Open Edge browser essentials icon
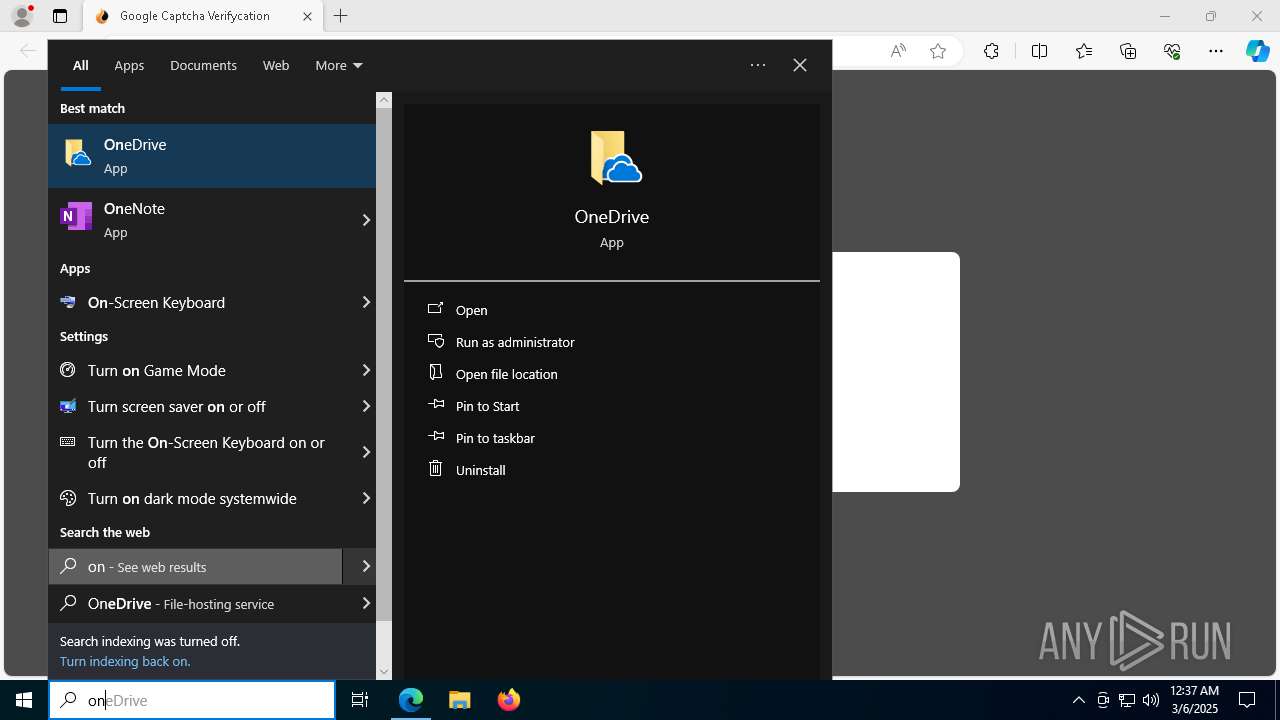1280x720 pixels. (1172, 51)
